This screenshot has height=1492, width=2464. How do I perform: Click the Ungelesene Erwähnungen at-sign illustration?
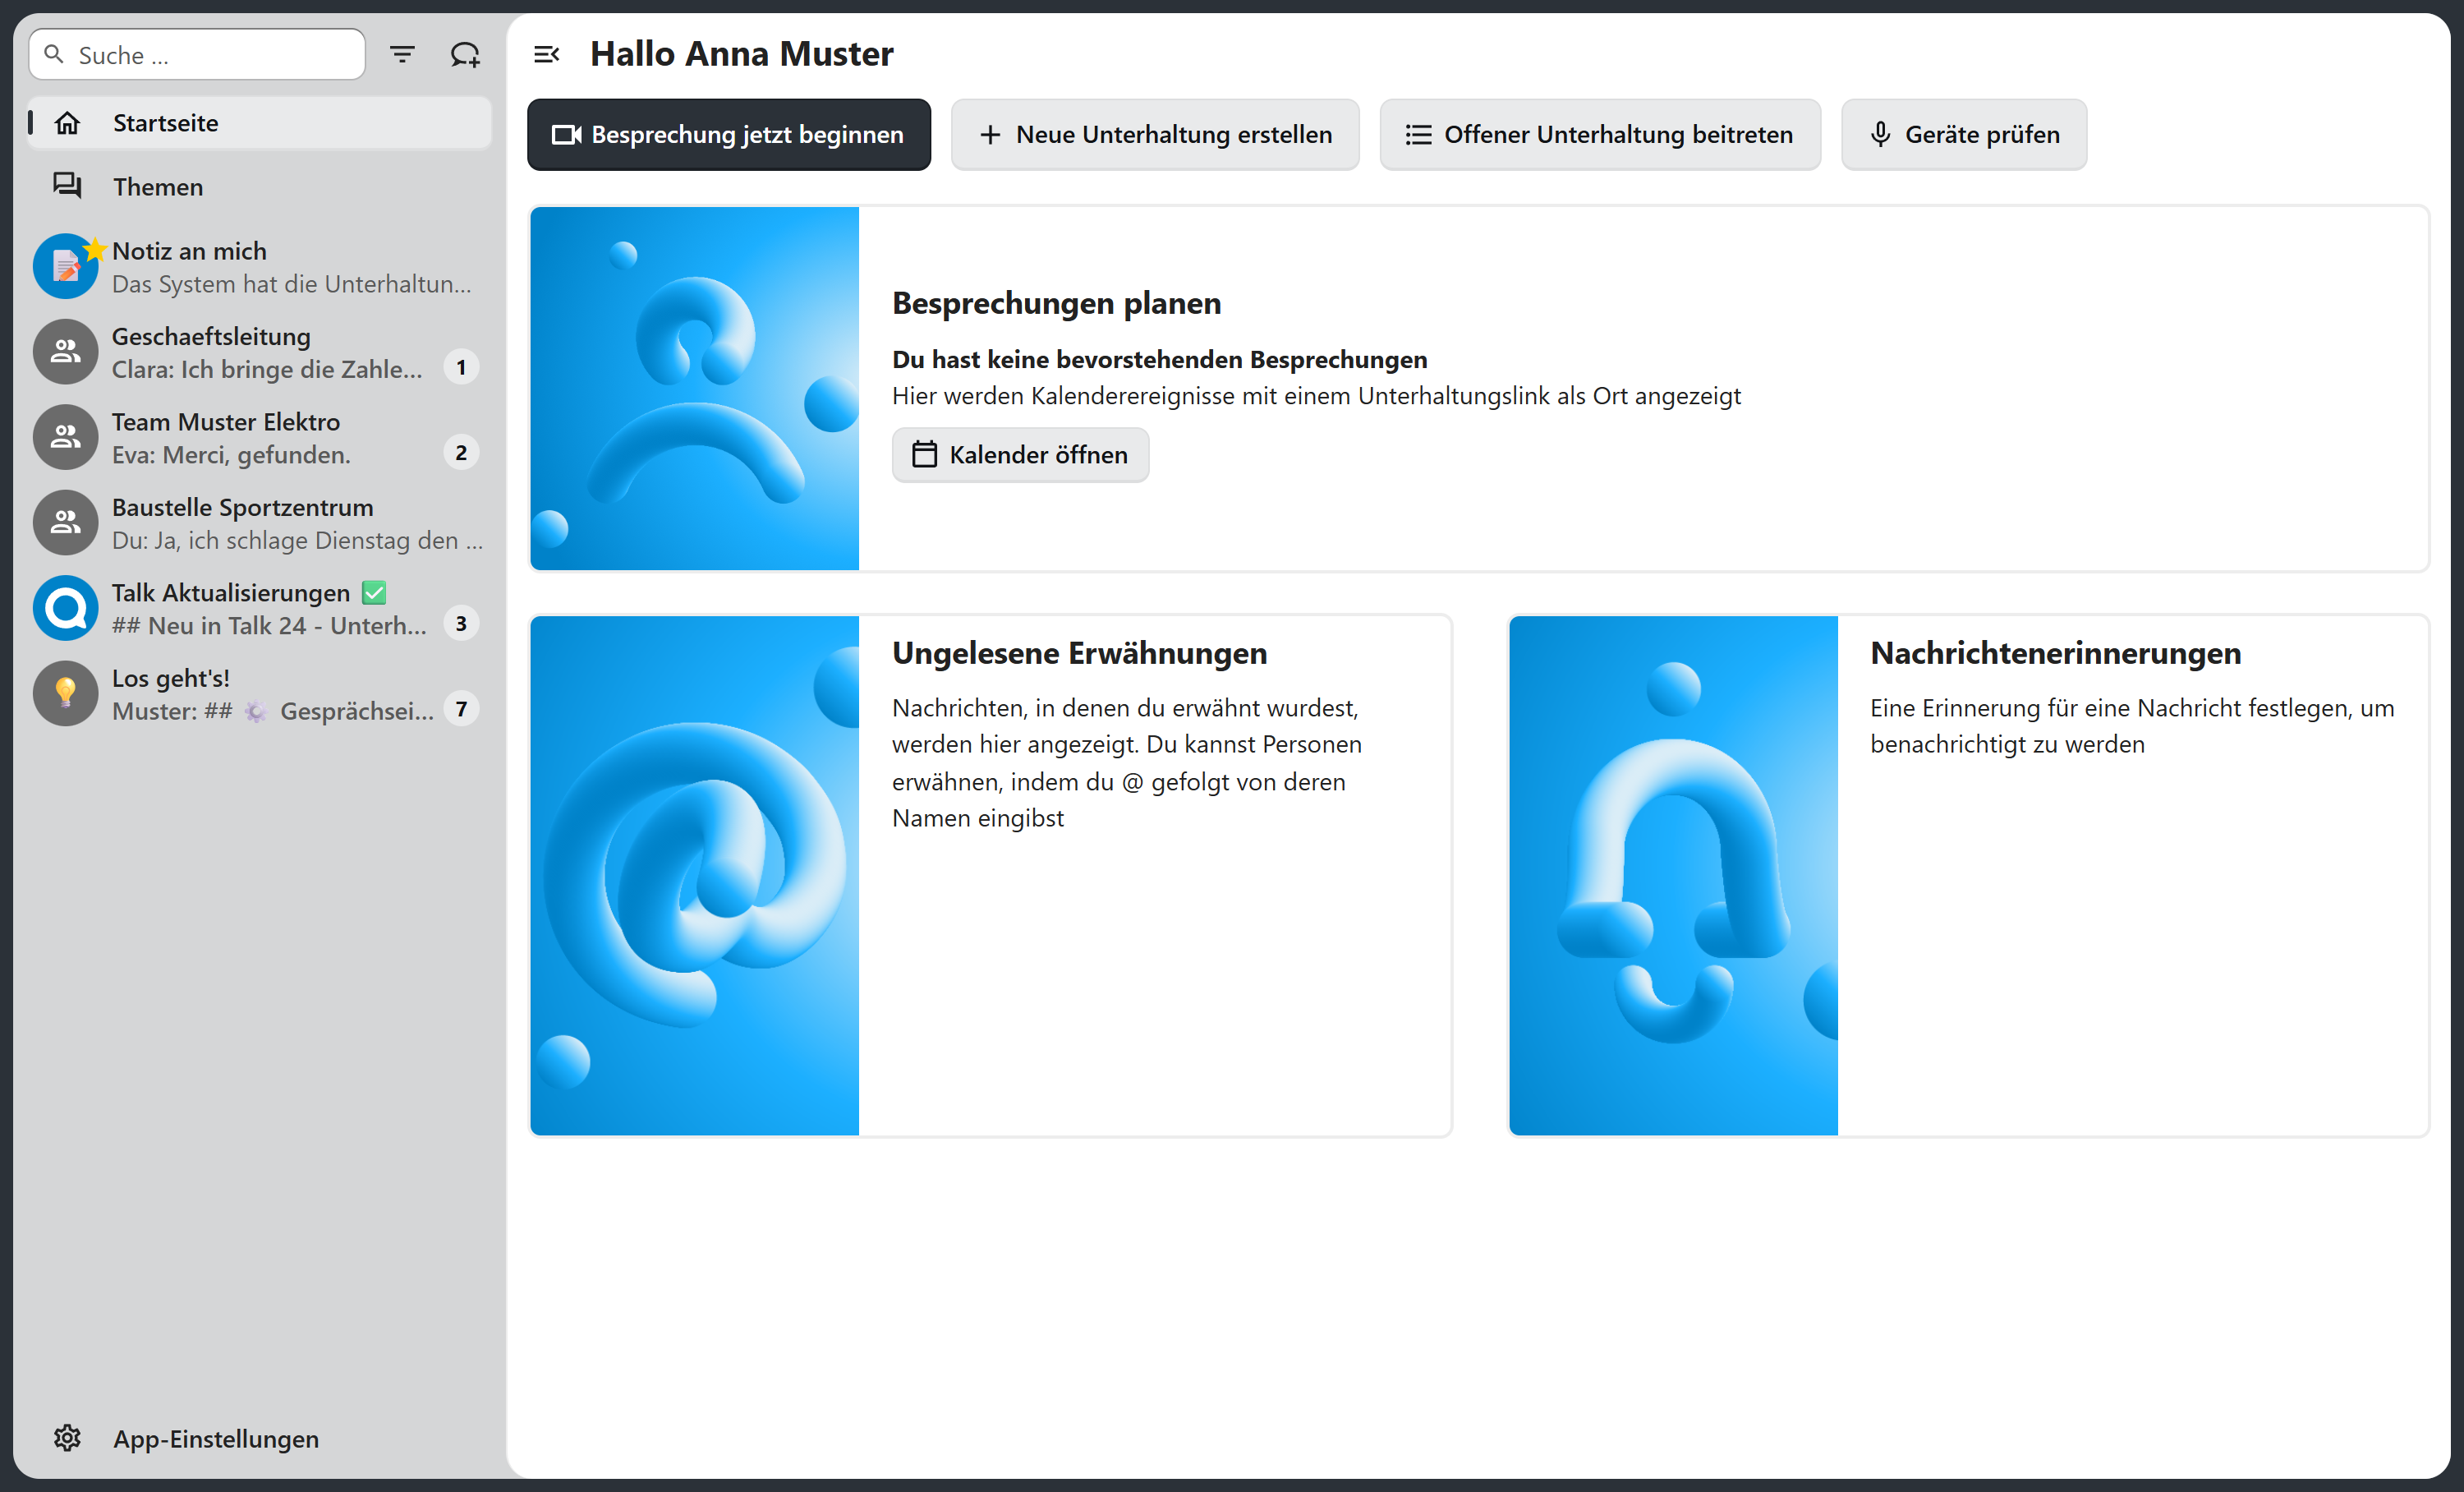[695, 876]
